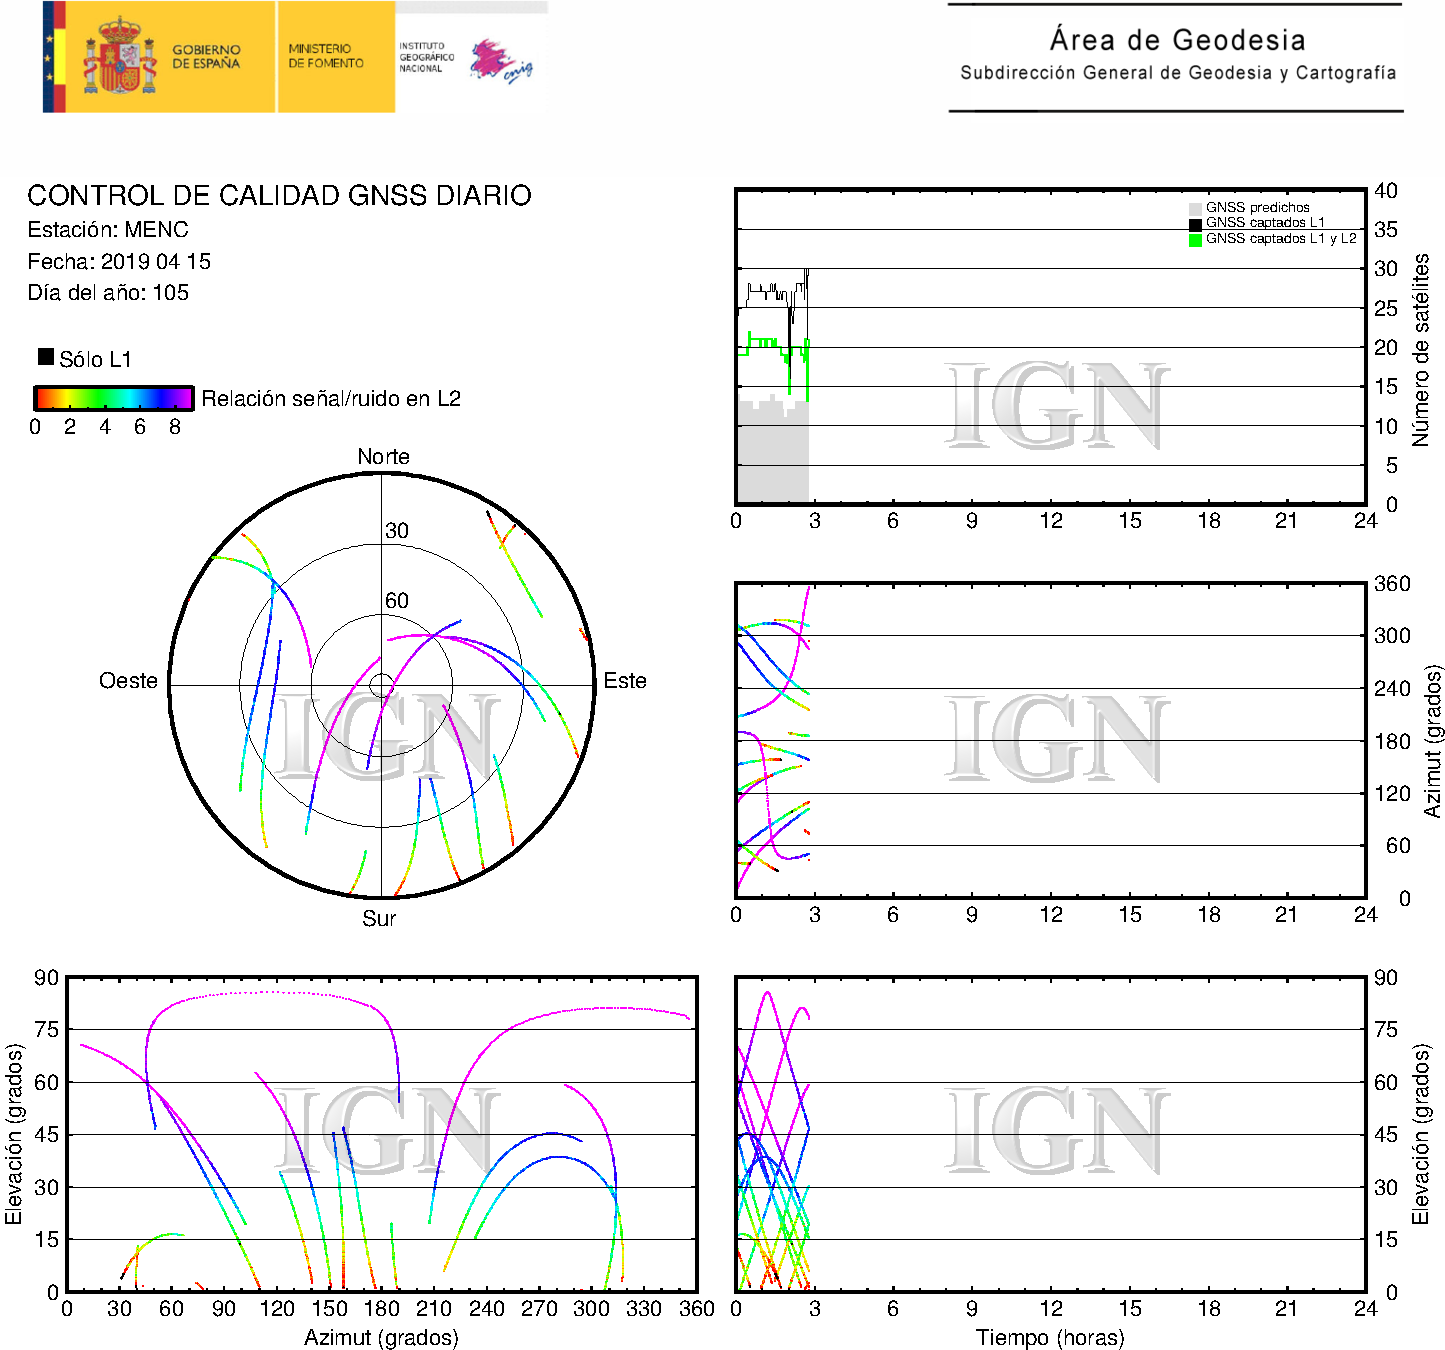Click the zenith center circle of the sky plot
This screenshot has height=1350, width=1445.
click(x=381, y=685)
